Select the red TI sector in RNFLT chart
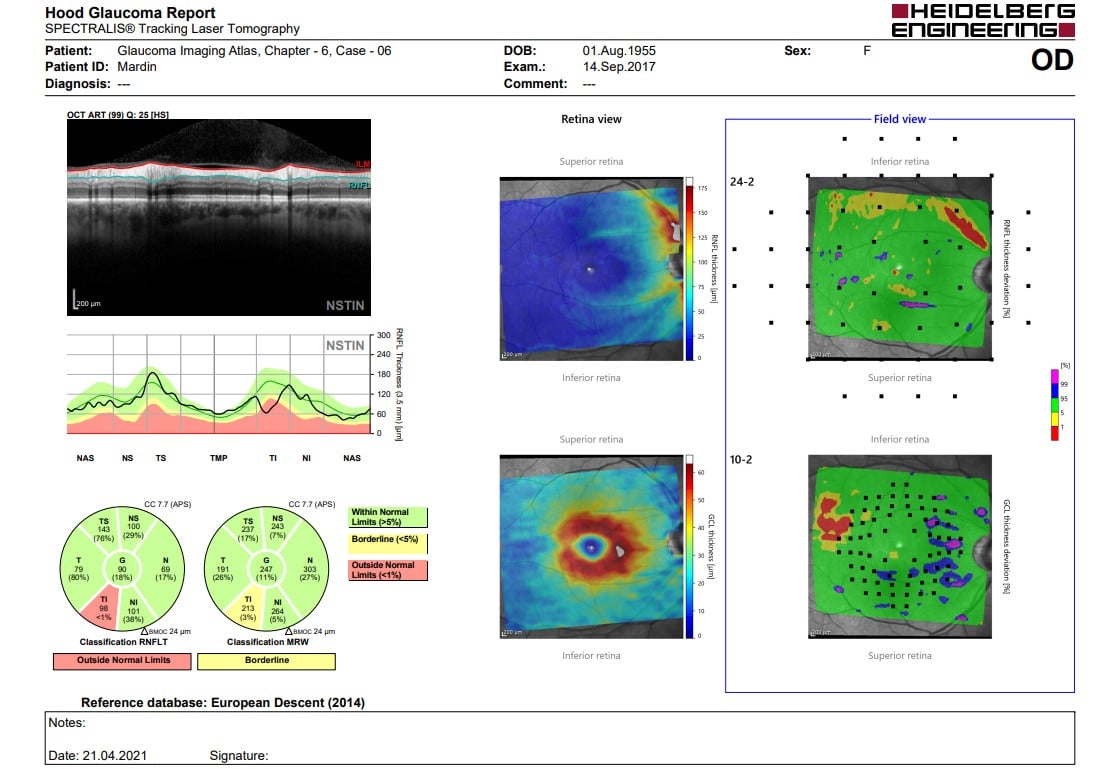Image resolution: width=1120 pixels, height=769 pixels. tap(104, 606)
